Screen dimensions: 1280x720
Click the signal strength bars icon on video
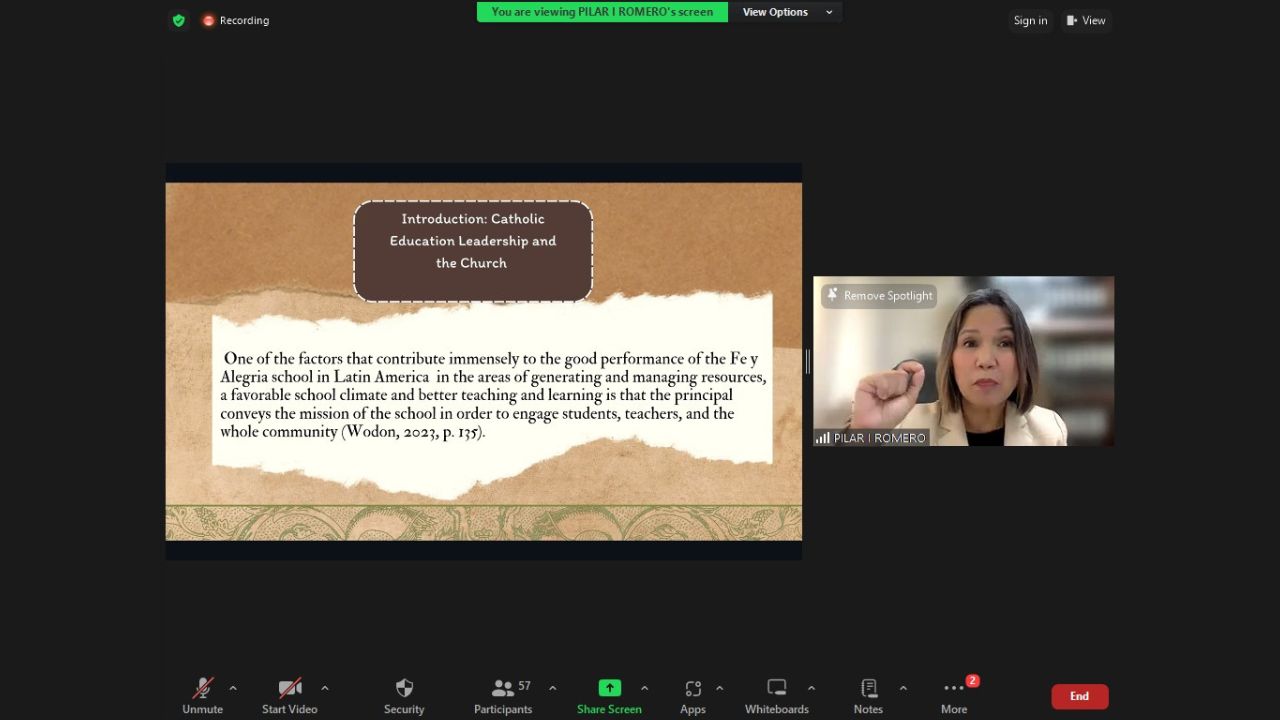point(823,438)
